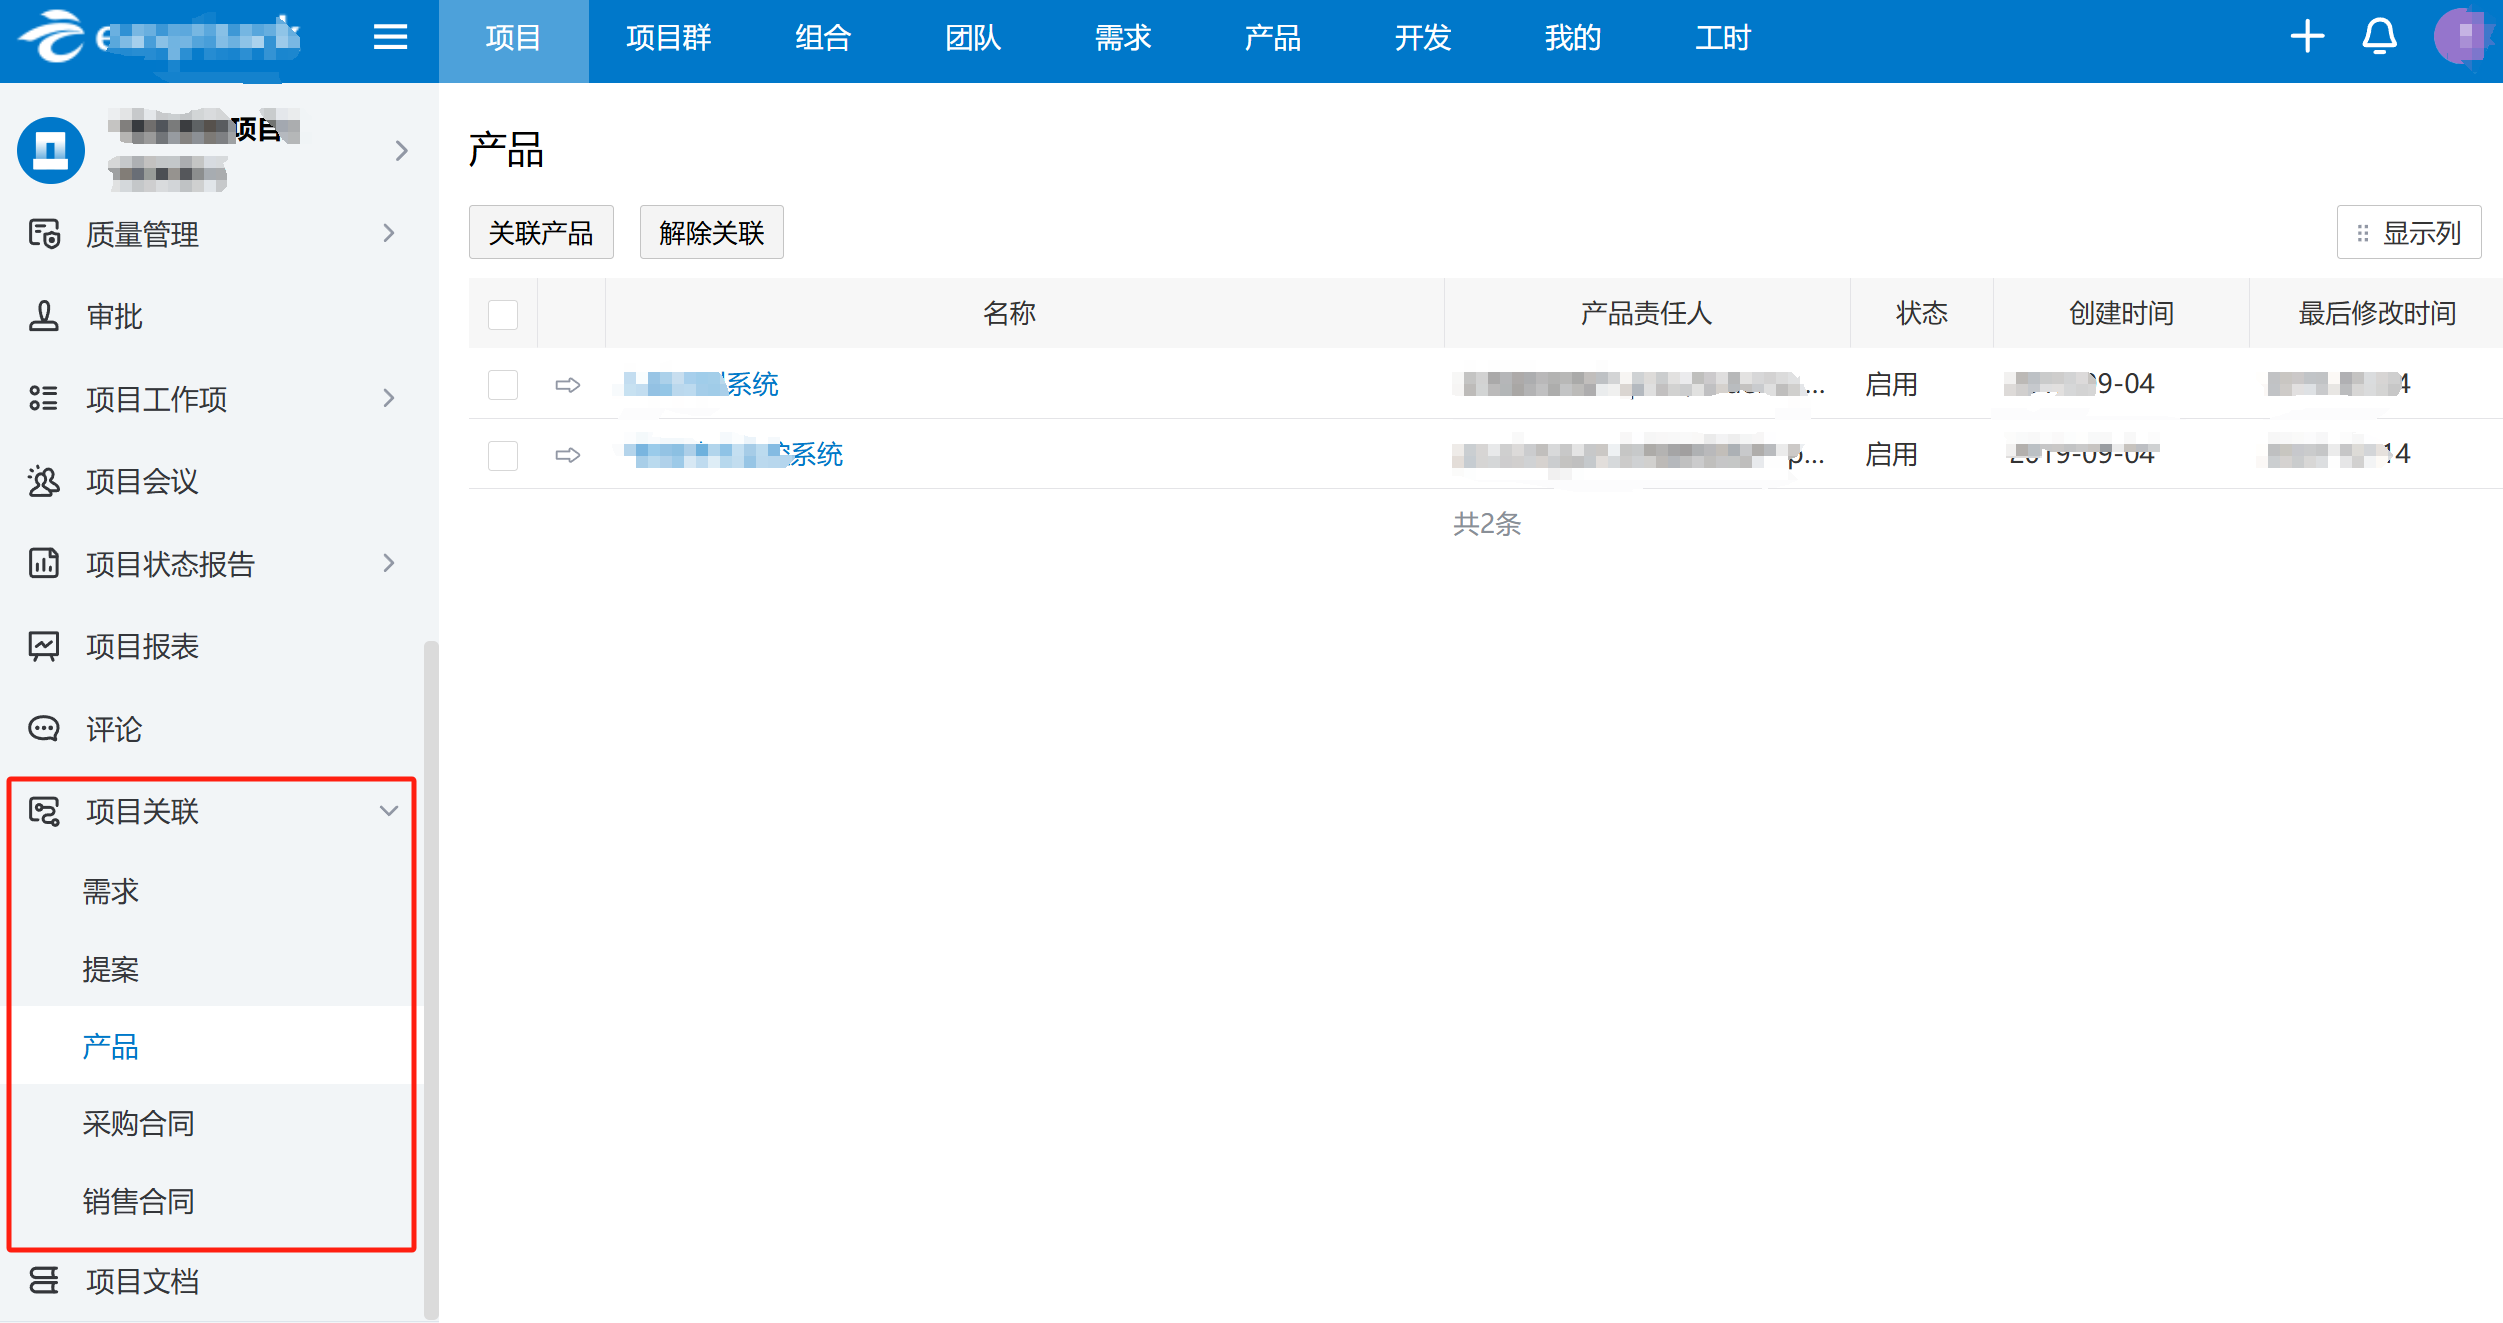Image resolution: width=2503 pixels, height=1323 pixels.
Task: Open 项目会议 in the sidebar
Action: 142,482
